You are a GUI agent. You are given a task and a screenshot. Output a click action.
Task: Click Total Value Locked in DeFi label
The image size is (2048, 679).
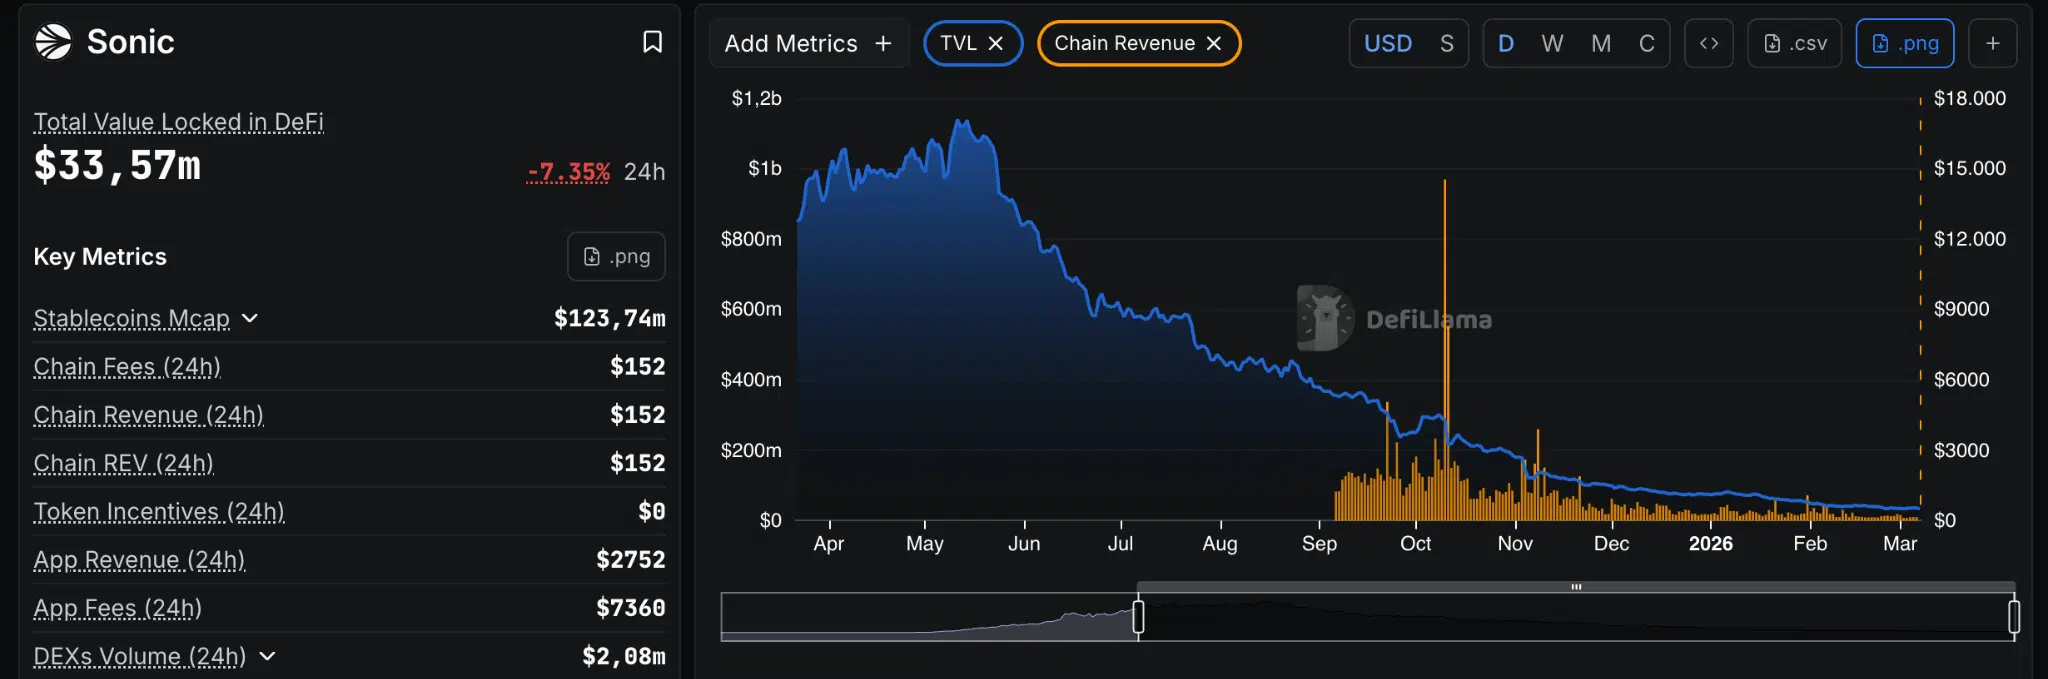pos(179,122)
